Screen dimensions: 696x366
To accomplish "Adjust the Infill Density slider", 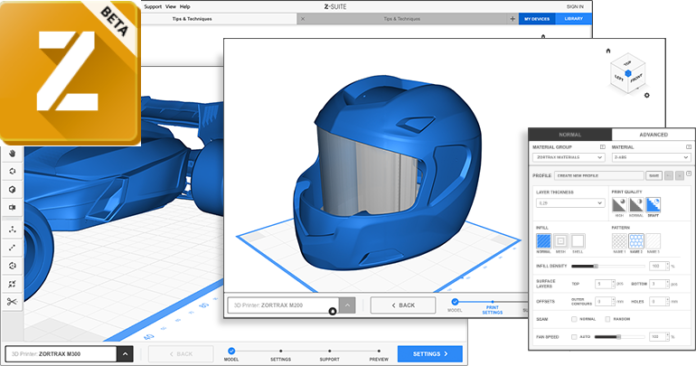I will click(608, 266).
